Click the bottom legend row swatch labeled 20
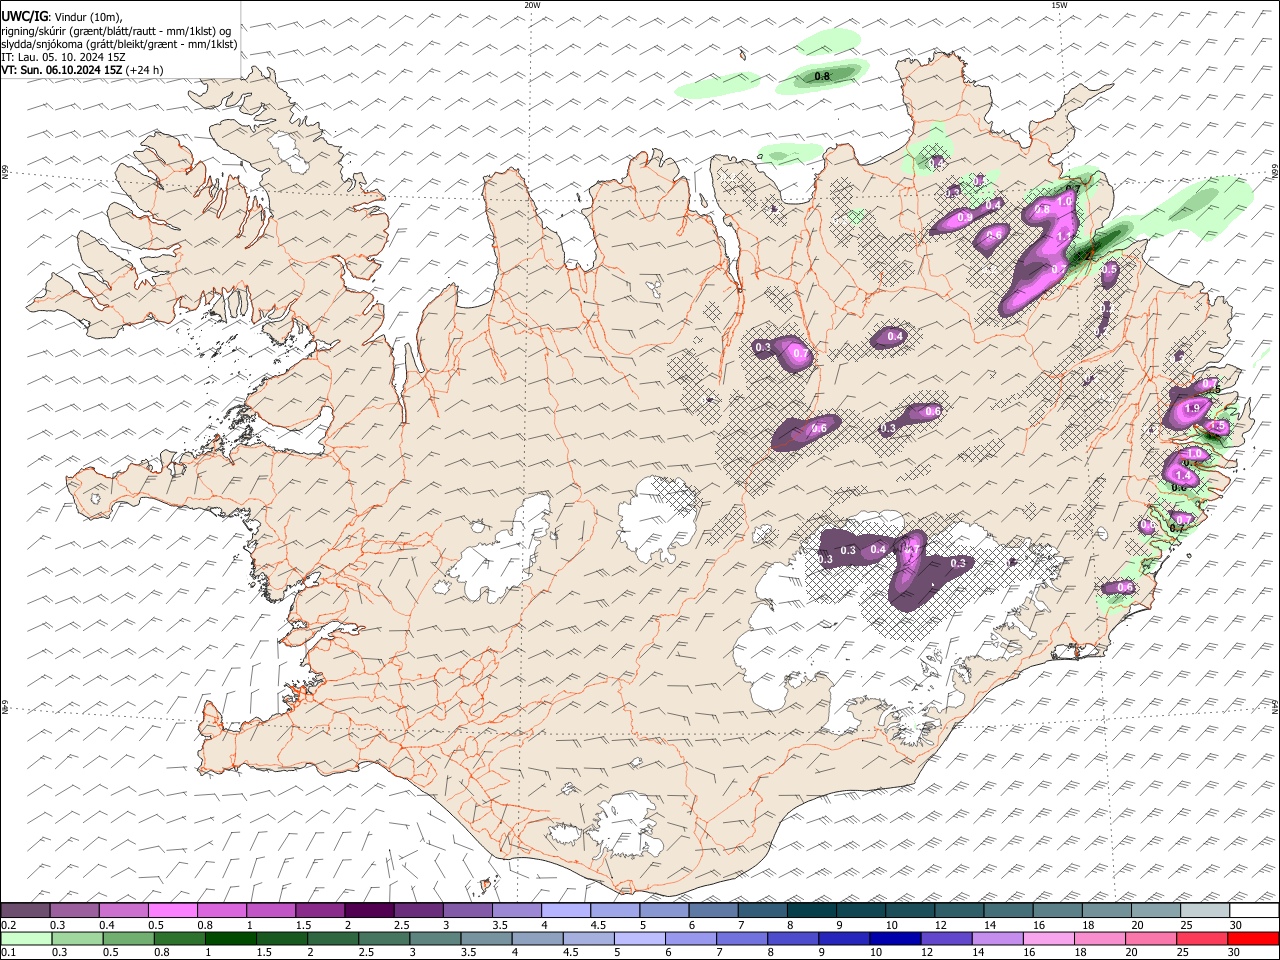 1151,939
